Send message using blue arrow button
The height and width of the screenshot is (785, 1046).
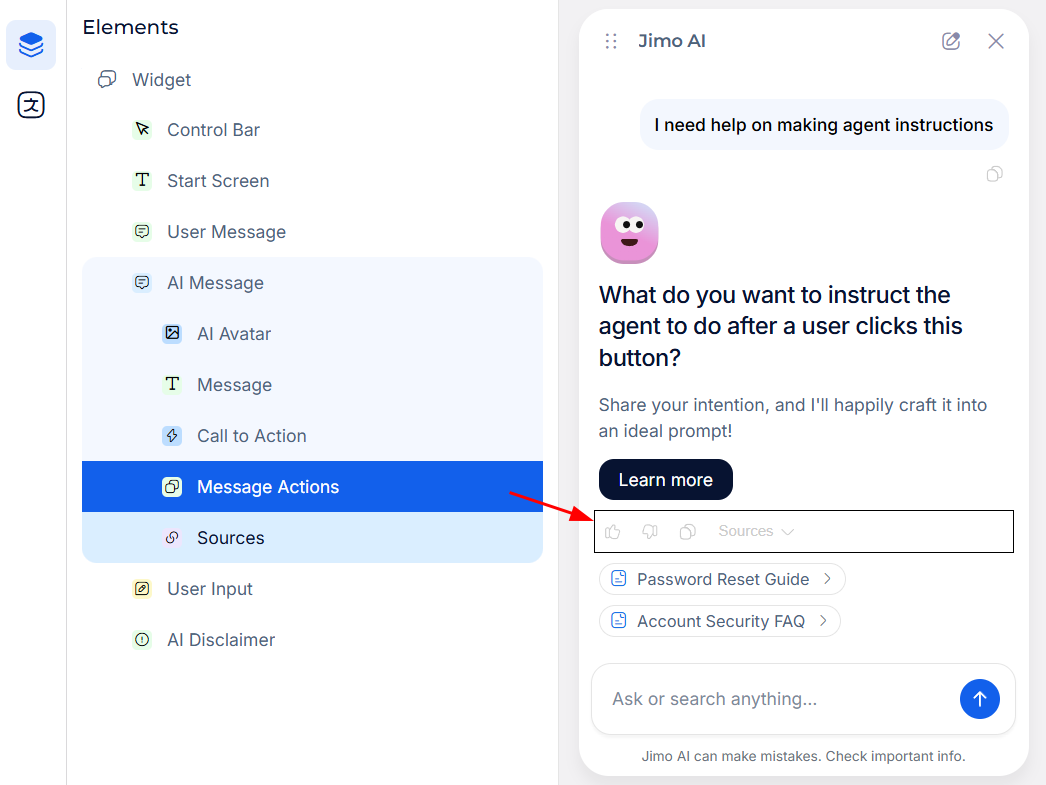point(979,699)
